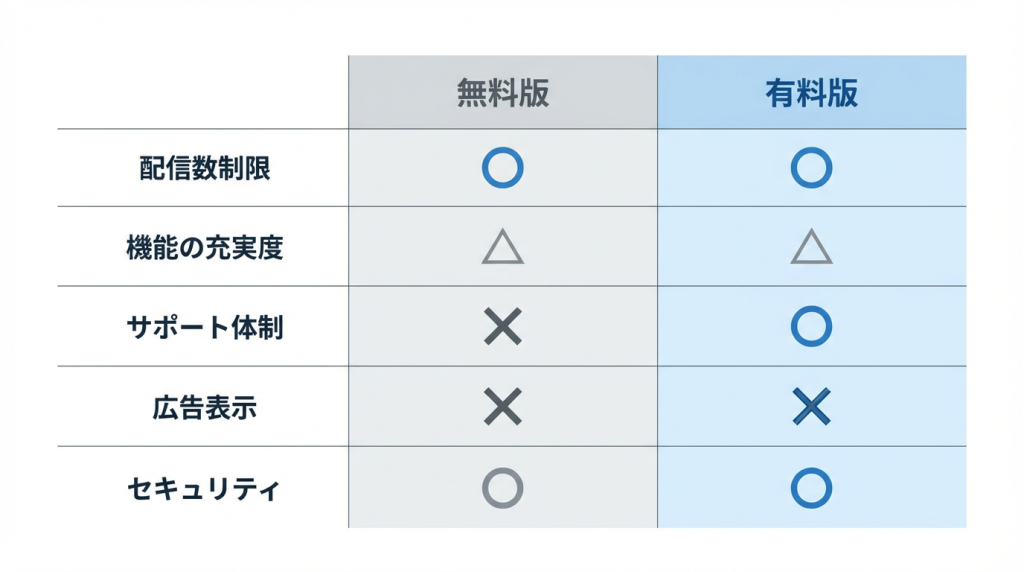
Task: Click the blue circle for セキュリティ under 有料版
Action: pyautogui.click(x=811, y=487)
